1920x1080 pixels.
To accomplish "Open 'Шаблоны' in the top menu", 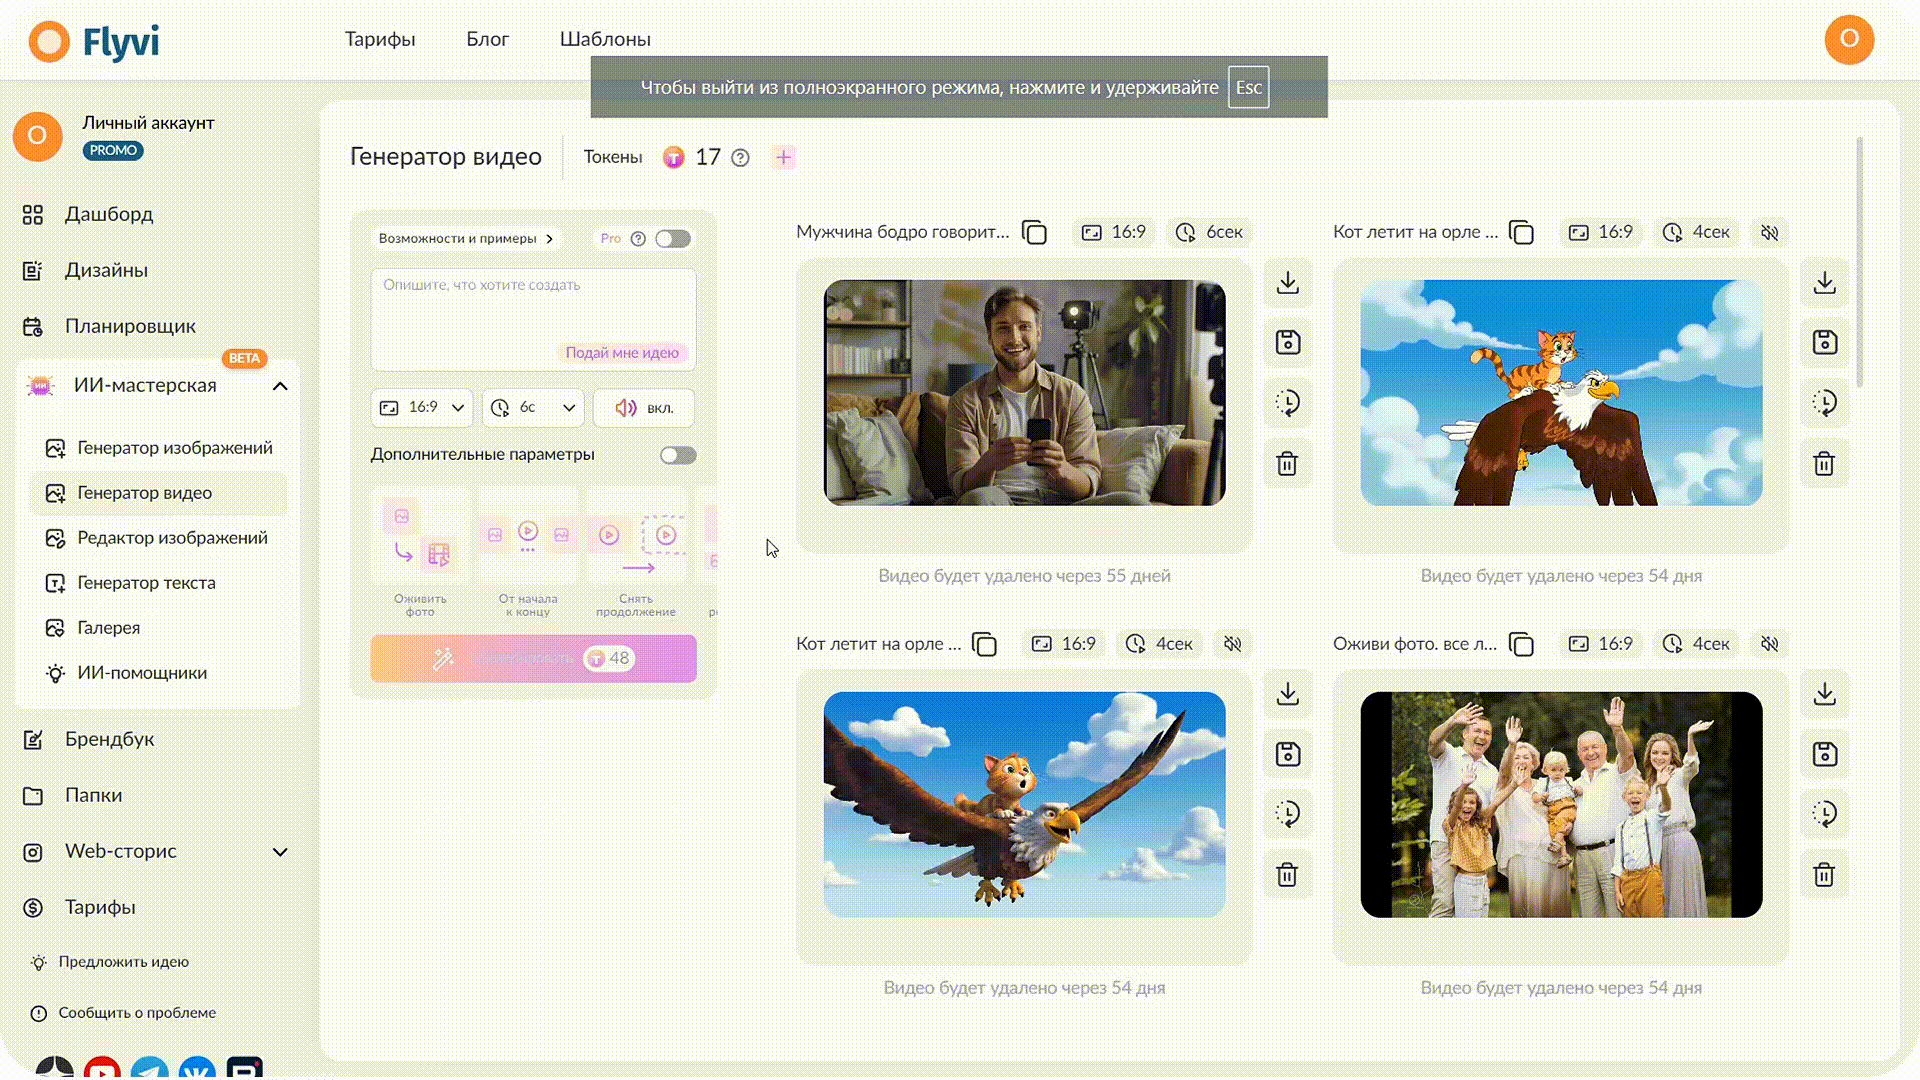I will tap(605, 39).
